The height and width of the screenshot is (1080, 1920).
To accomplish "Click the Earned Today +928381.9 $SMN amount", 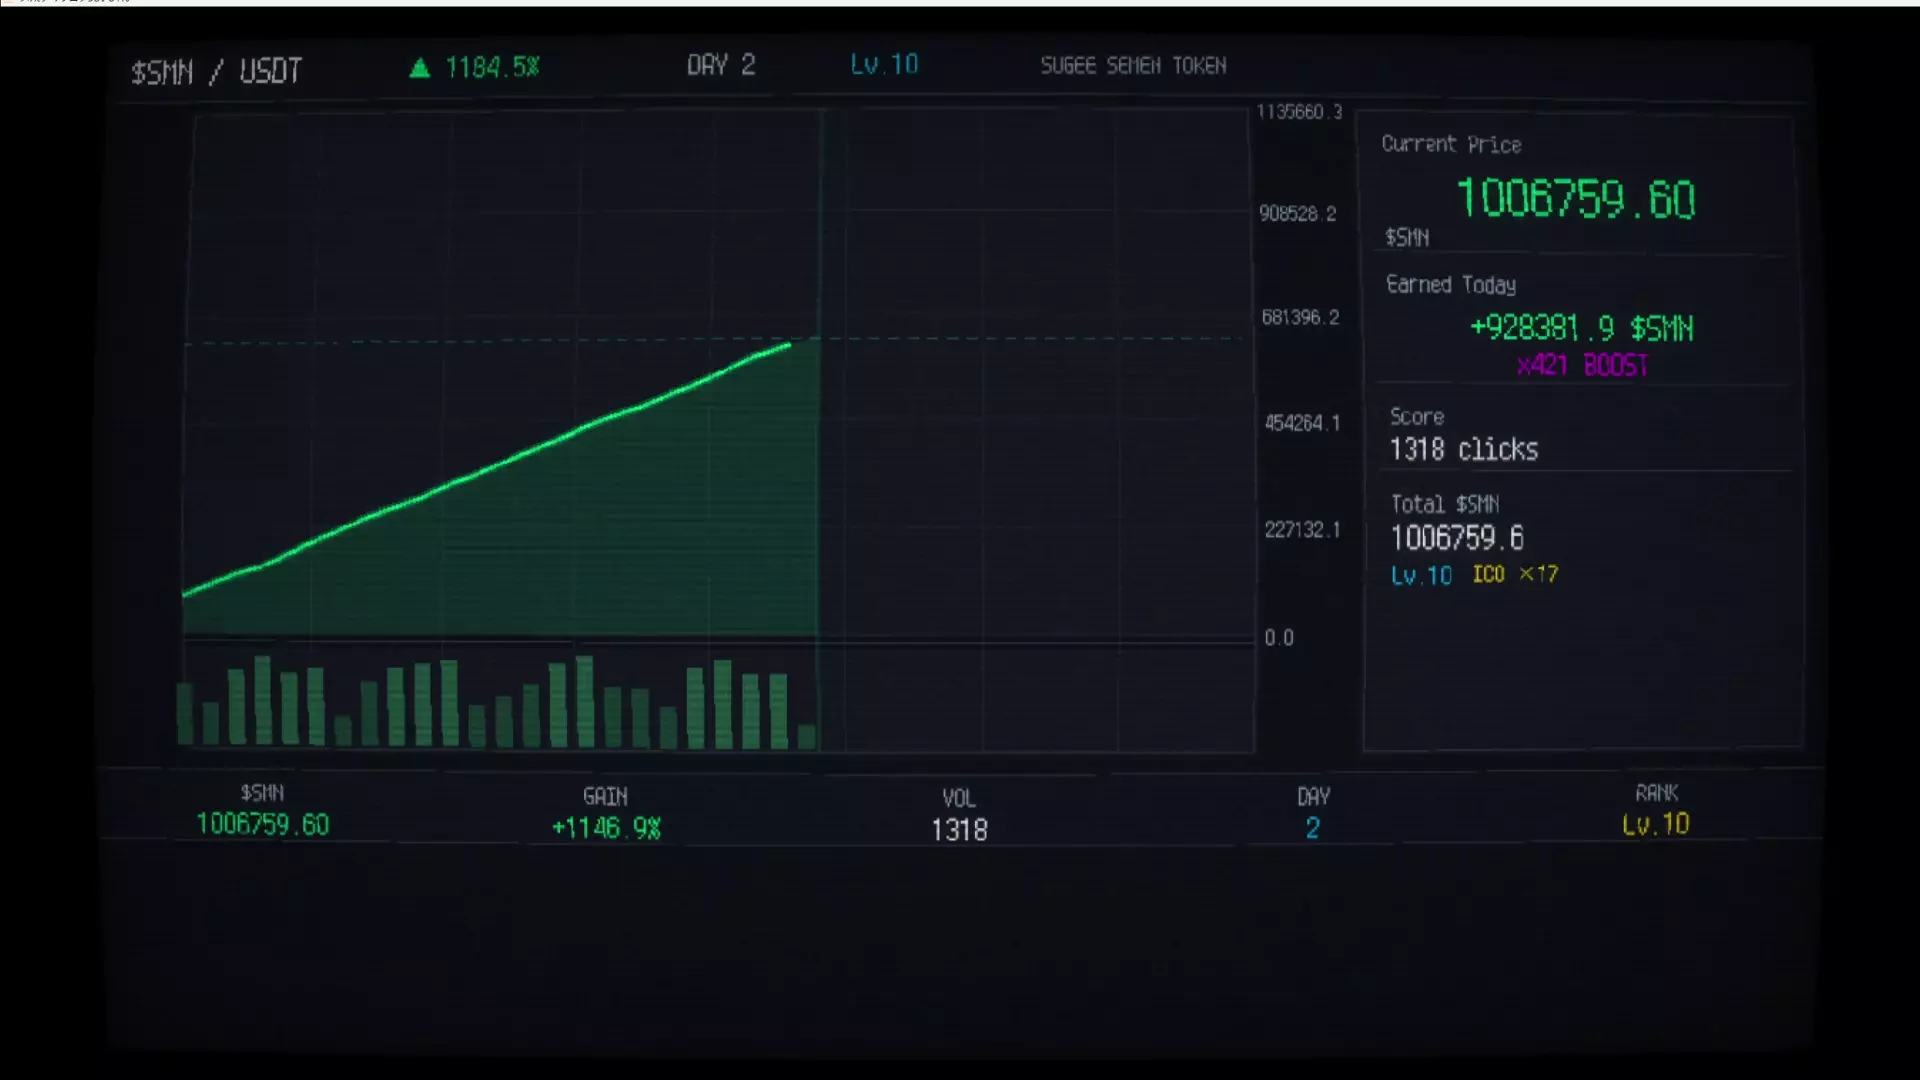I will click(x=1581, y=328).
